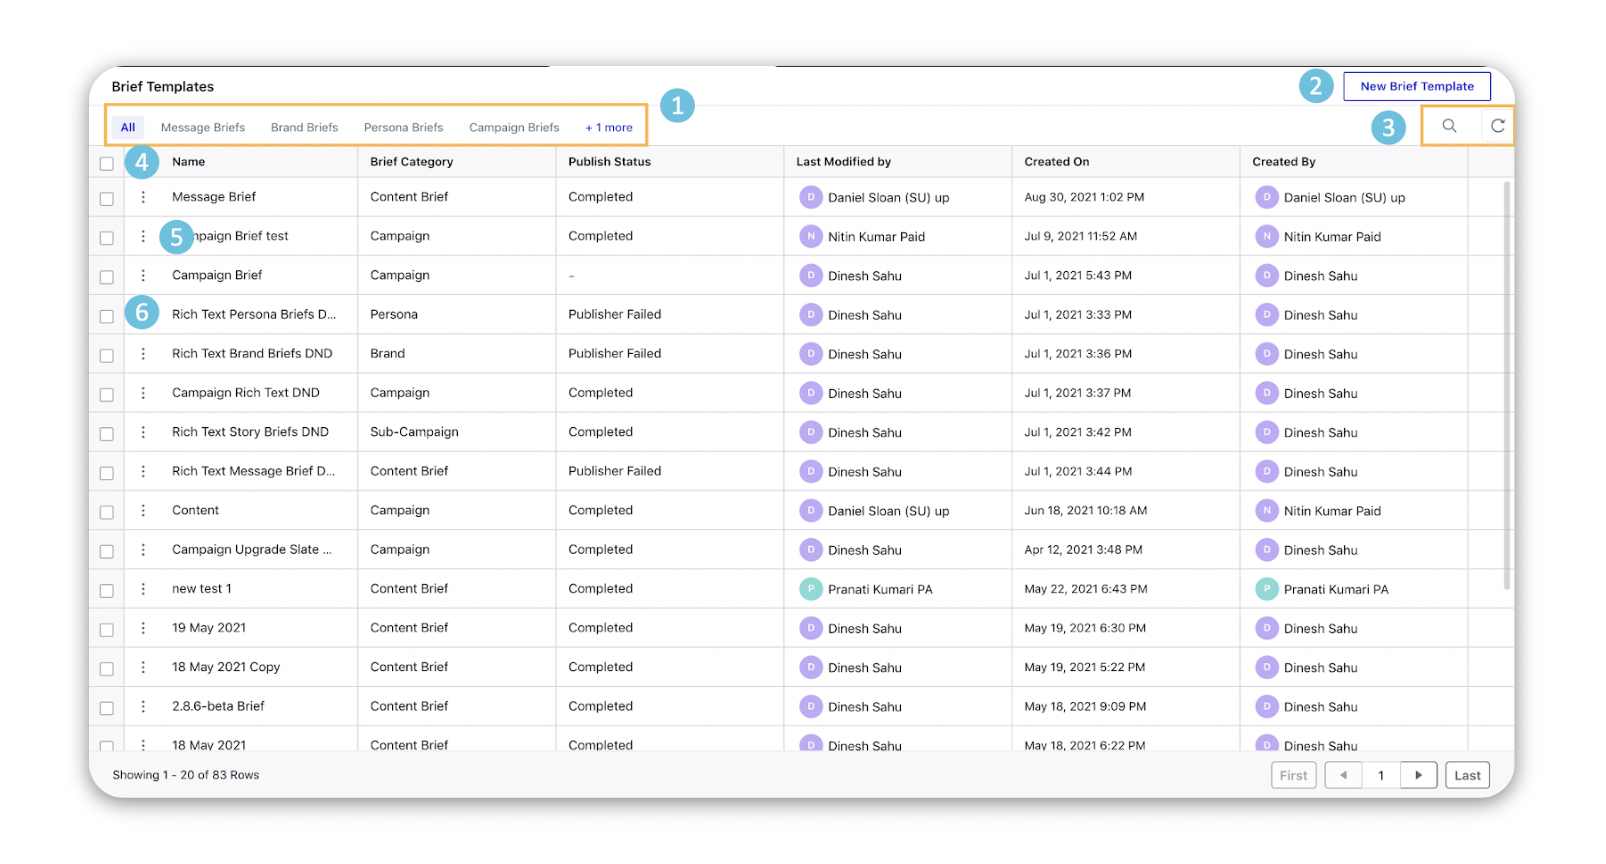Click 'Aug 30, 2021 1:02 PM' date cell
Image resolution: width=1606 pixels, height=864 pixels.
point(1084,197)
